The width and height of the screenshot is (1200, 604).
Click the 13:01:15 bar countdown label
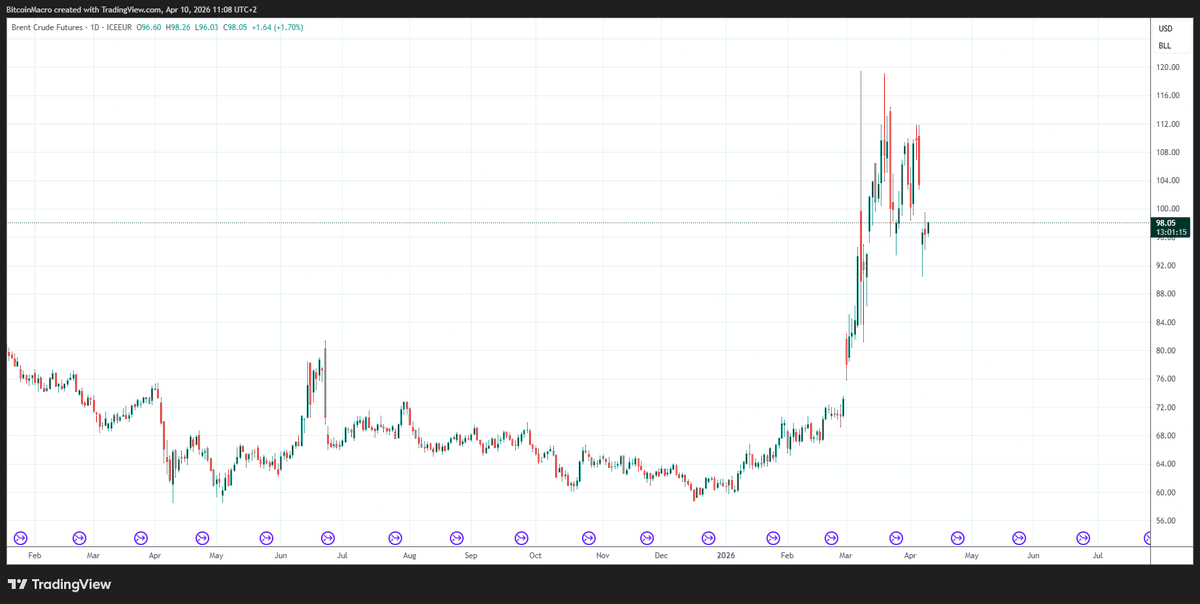pos(1171,232)
